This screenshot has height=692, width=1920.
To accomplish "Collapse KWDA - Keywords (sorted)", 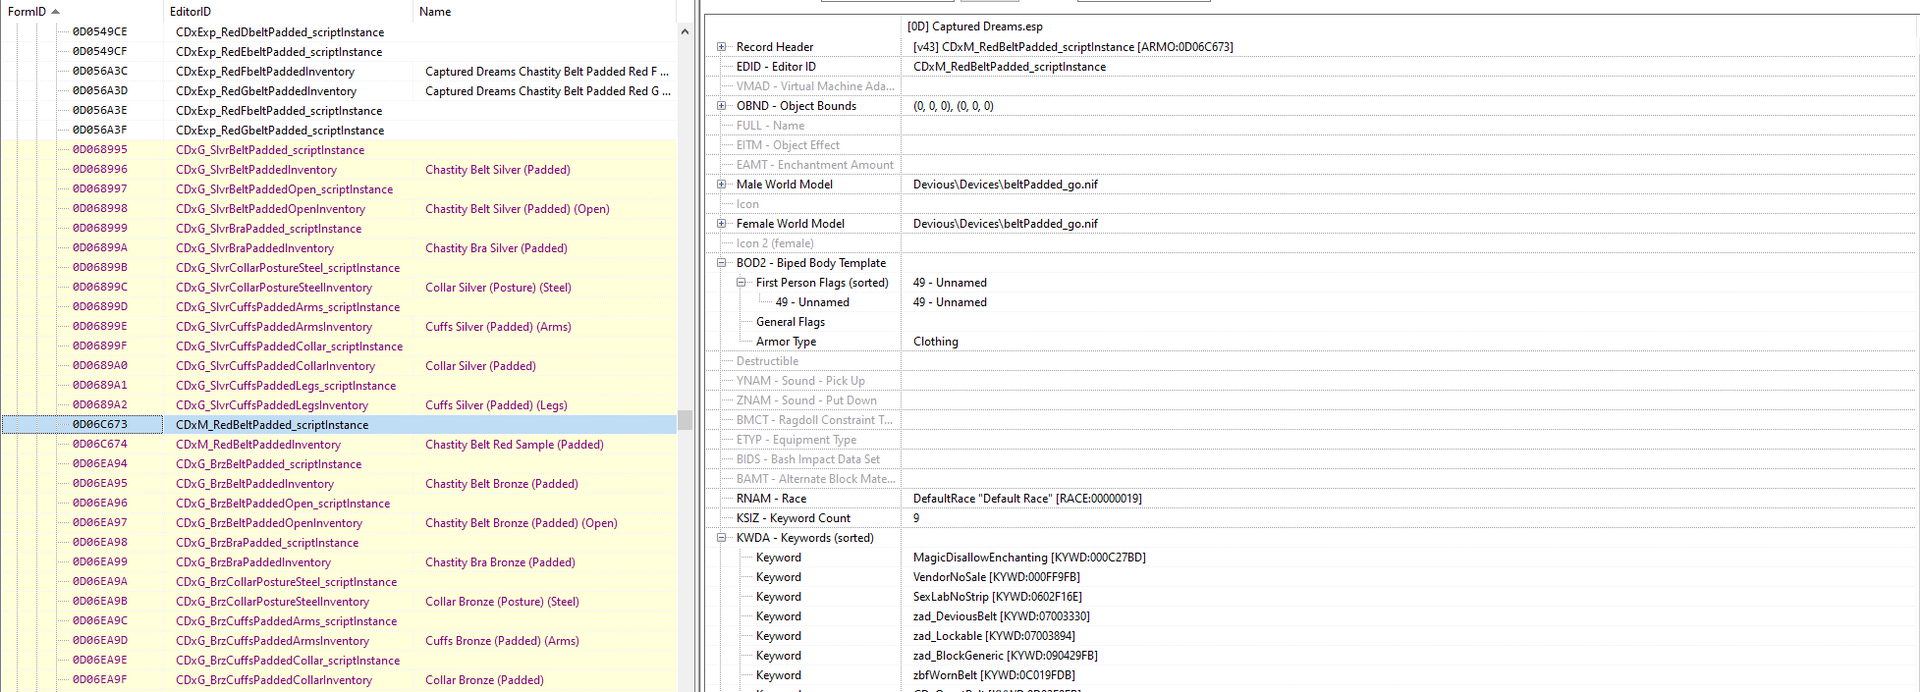I will [721, 538].
